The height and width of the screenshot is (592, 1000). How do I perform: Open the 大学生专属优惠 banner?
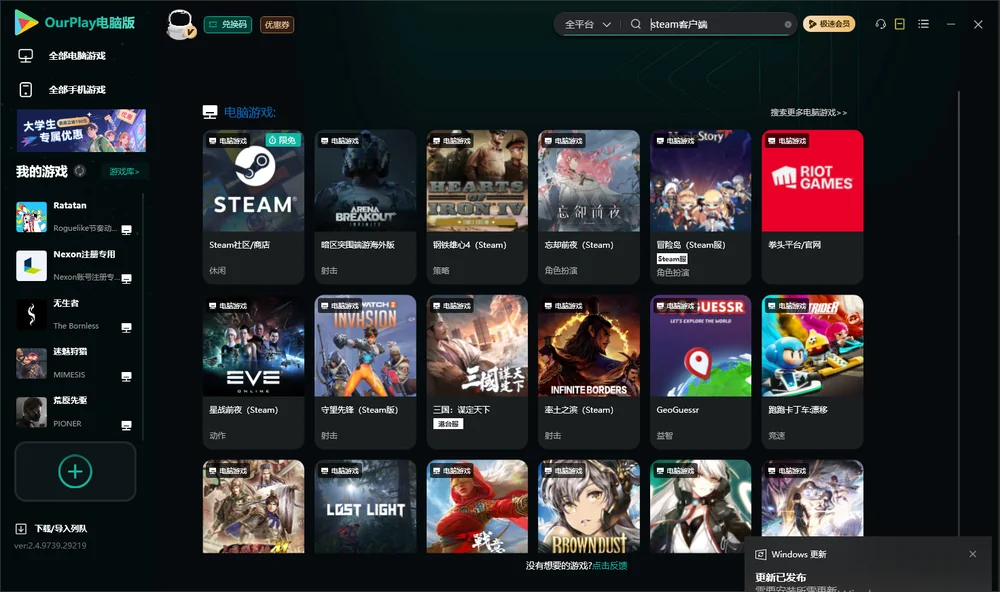point(81,130)
